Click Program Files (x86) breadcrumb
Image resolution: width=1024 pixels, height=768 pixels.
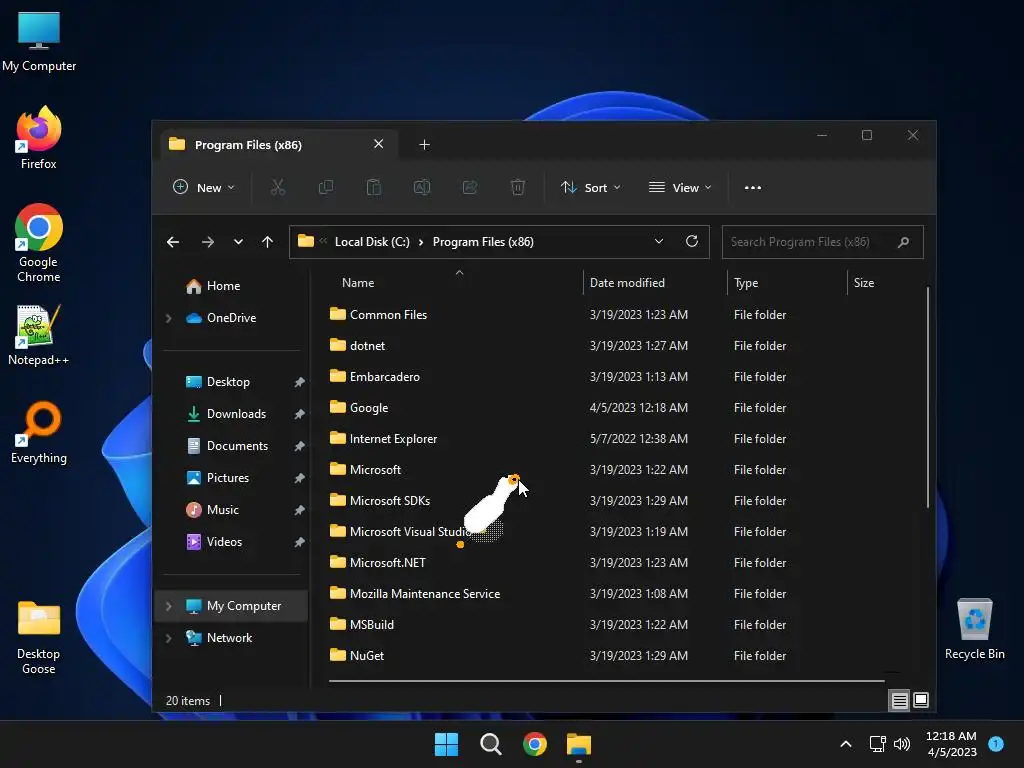(483, 242)
